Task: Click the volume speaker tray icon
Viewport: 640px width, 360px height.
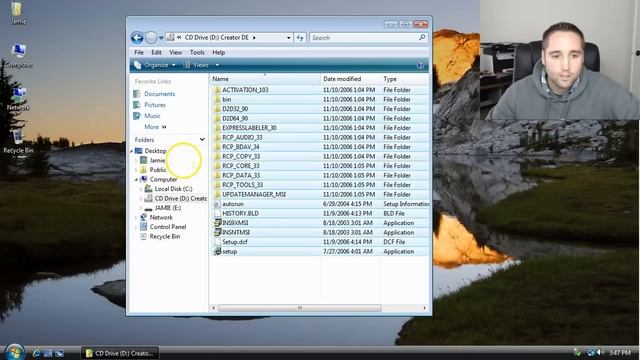Action: pos(601,352)
